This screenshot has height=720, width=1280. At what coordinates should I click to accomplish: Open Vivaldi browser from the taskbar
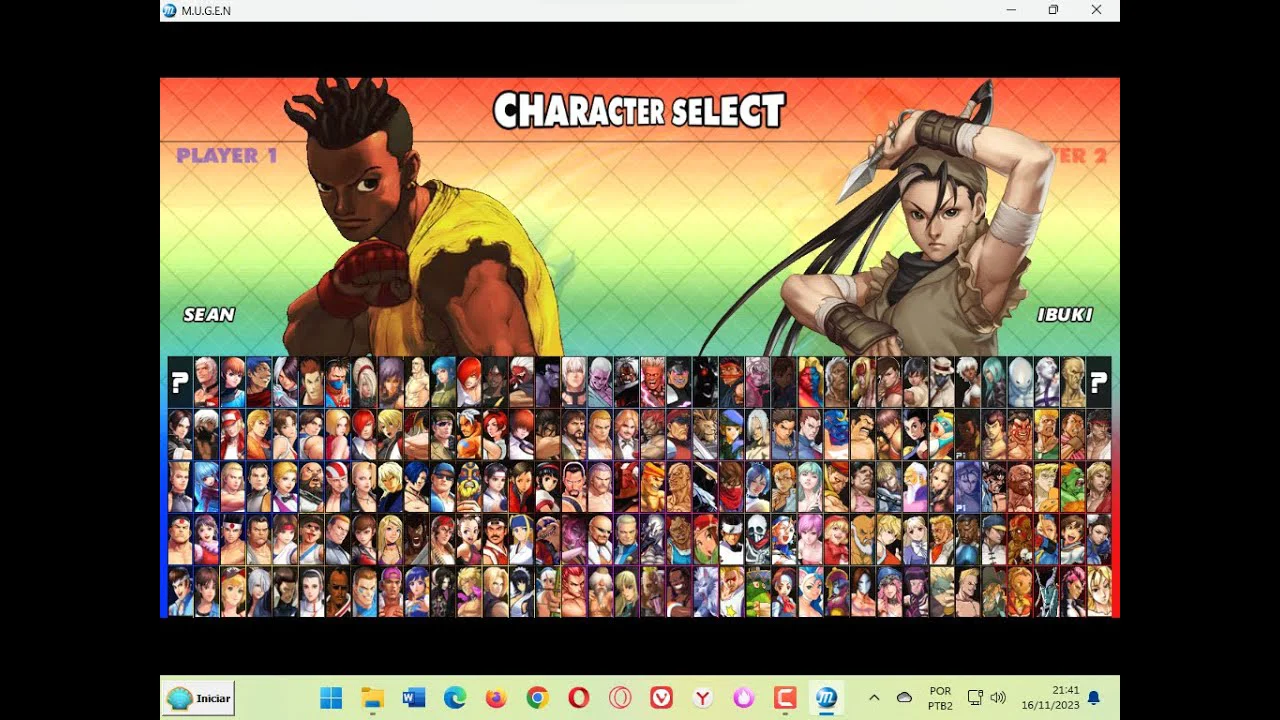(x=661, y=698)
